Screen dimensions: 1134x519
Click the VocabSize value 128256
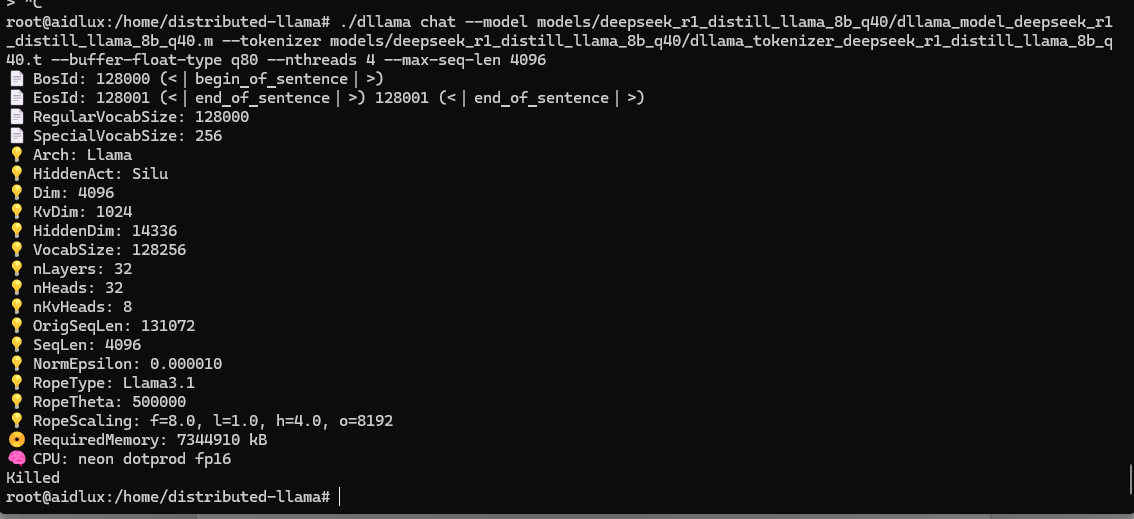click(x=158, y=250)
